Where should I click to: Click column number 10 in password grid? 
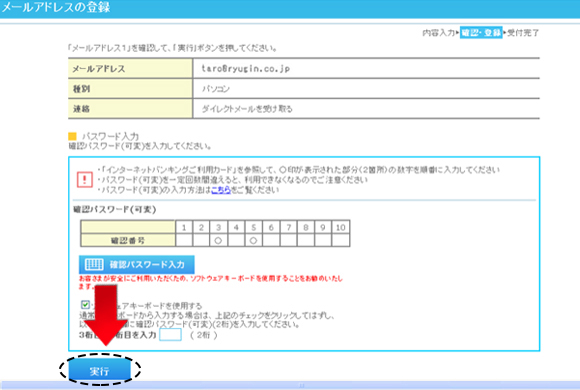(341, 227)
